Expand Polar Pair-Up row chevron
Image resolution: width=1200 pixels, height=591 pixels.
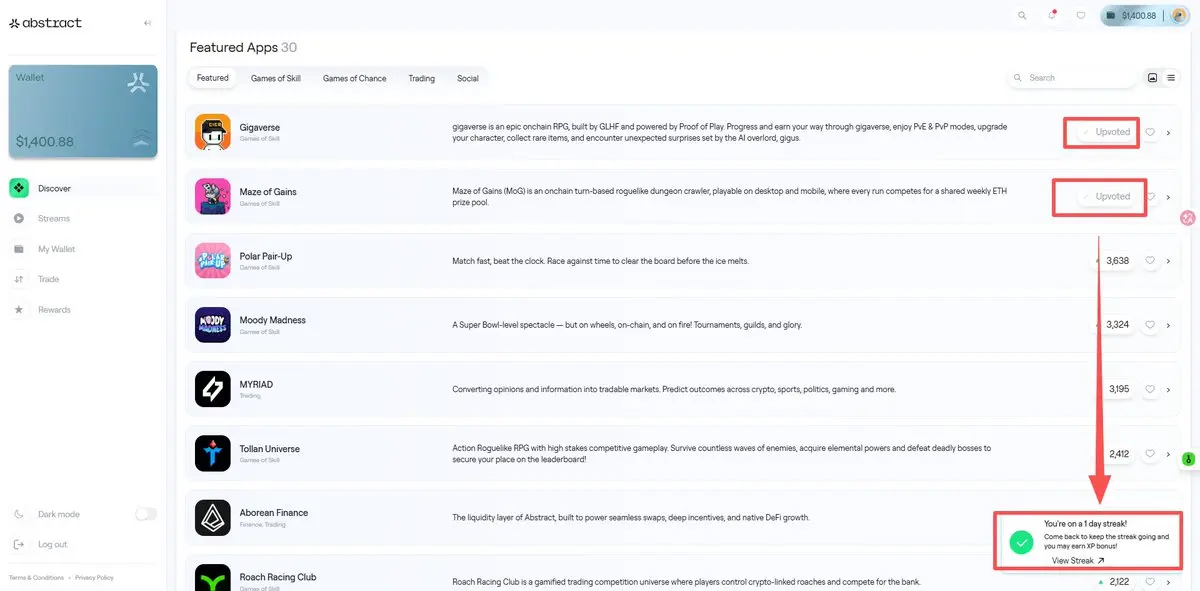coord(1168,261)
